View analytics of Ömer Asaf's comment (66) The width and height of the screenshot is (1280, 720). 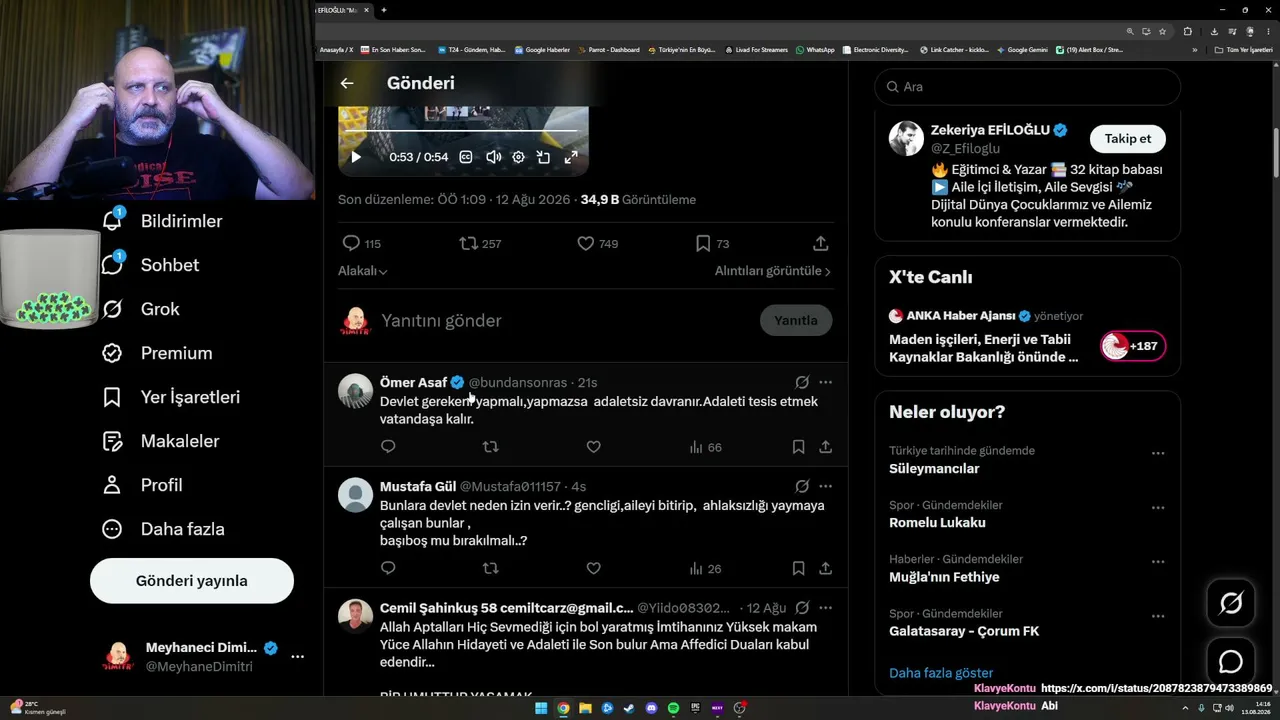click(705, 447)
